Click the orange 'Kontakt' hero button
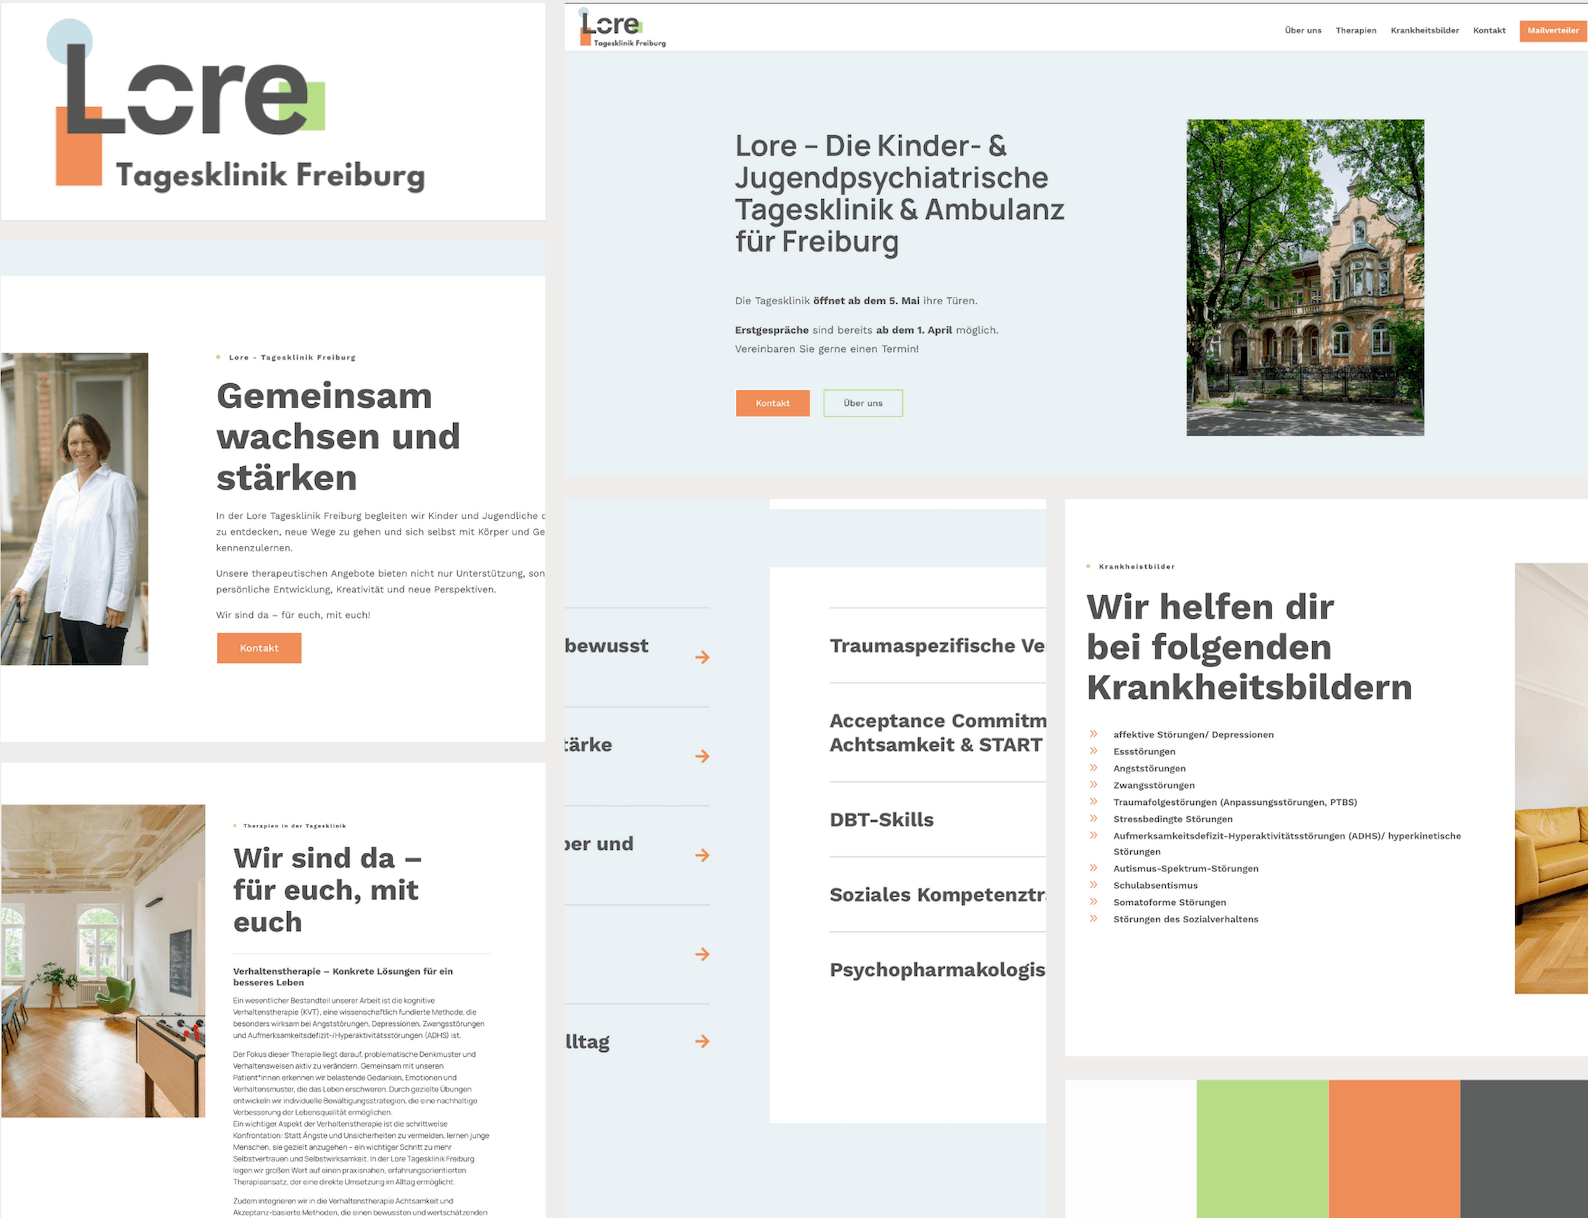 773,403
